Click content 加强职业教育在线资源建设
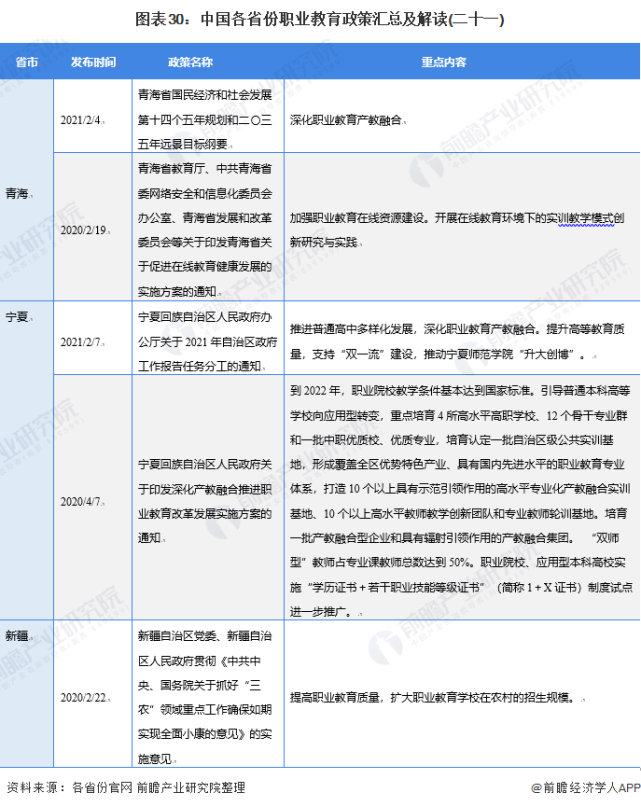The height and width of the screenshot is (807, 641). (x=457, y=230)
